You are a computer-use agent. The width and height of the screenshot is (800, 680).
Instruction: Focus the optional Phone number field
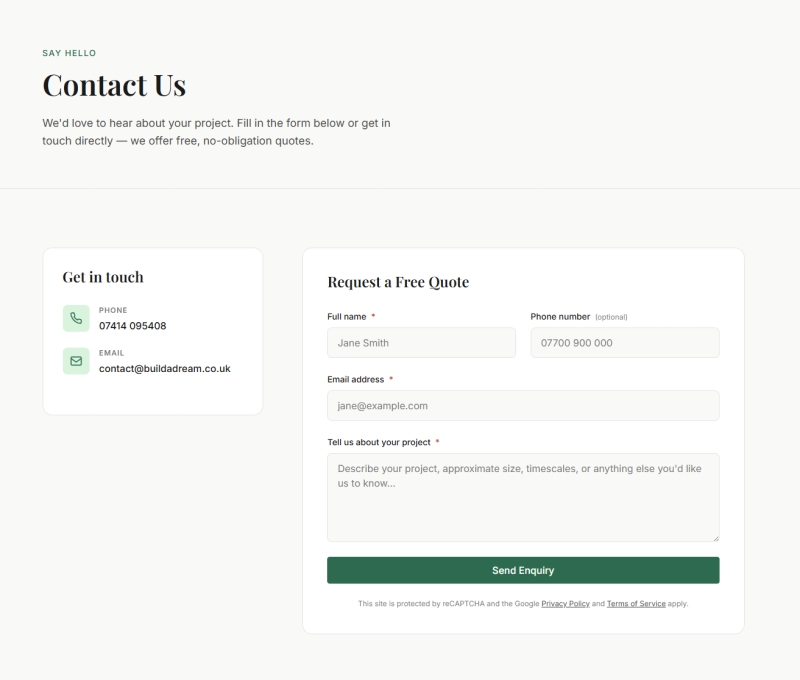coord(624,343)
